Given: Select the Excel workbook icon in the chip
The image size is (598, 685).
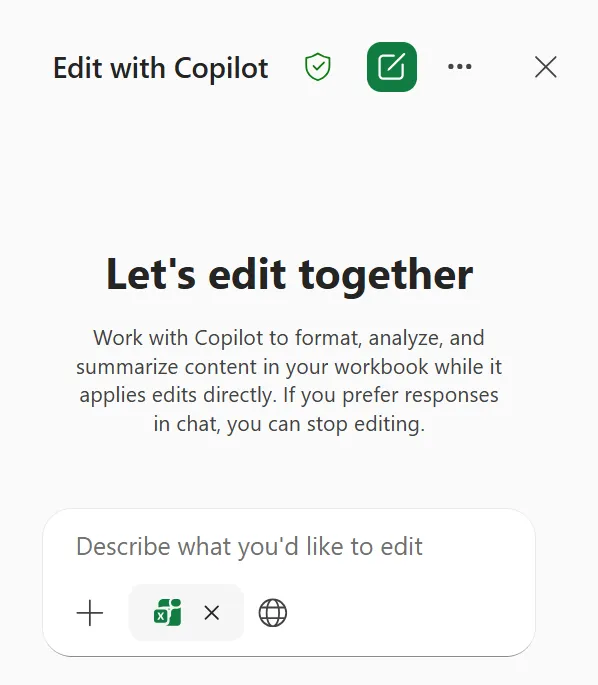Looking at the screenshot, I should [168, 612].
